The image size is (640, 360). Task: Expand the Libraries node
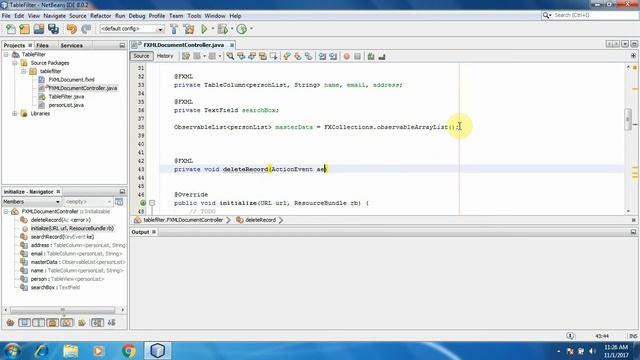(x=15, y=113)
